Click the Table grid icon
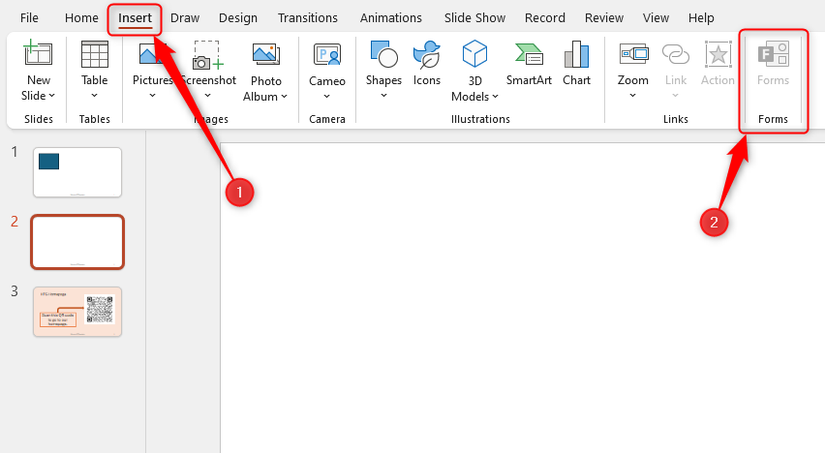The width and height of the screenshot is (825, 453). pos(94,54)
